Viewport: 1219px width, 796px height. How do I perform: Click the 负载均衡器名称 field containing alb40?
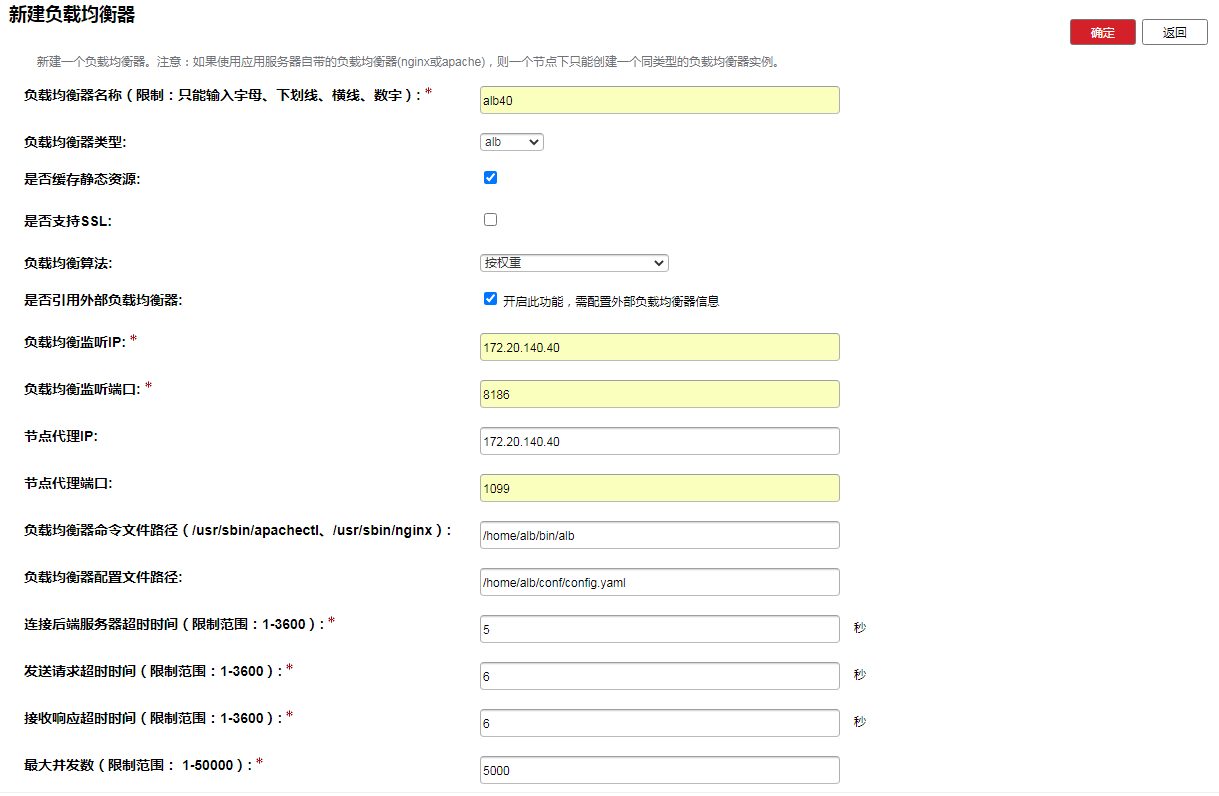pos(659,100)
